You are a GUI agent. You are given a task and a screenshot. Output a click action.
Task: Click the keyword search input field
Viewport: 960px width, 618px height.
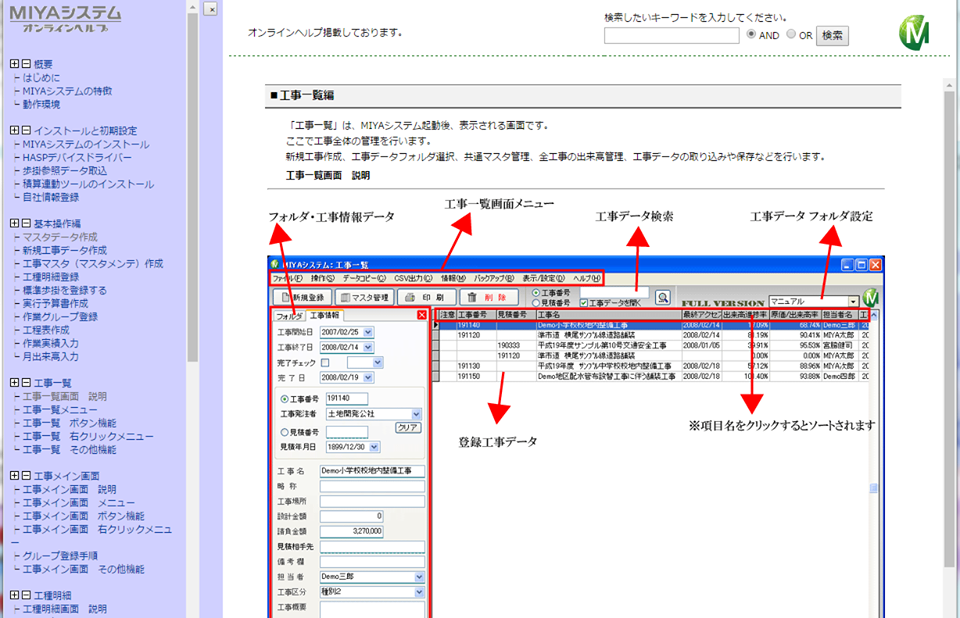(672, 36)
